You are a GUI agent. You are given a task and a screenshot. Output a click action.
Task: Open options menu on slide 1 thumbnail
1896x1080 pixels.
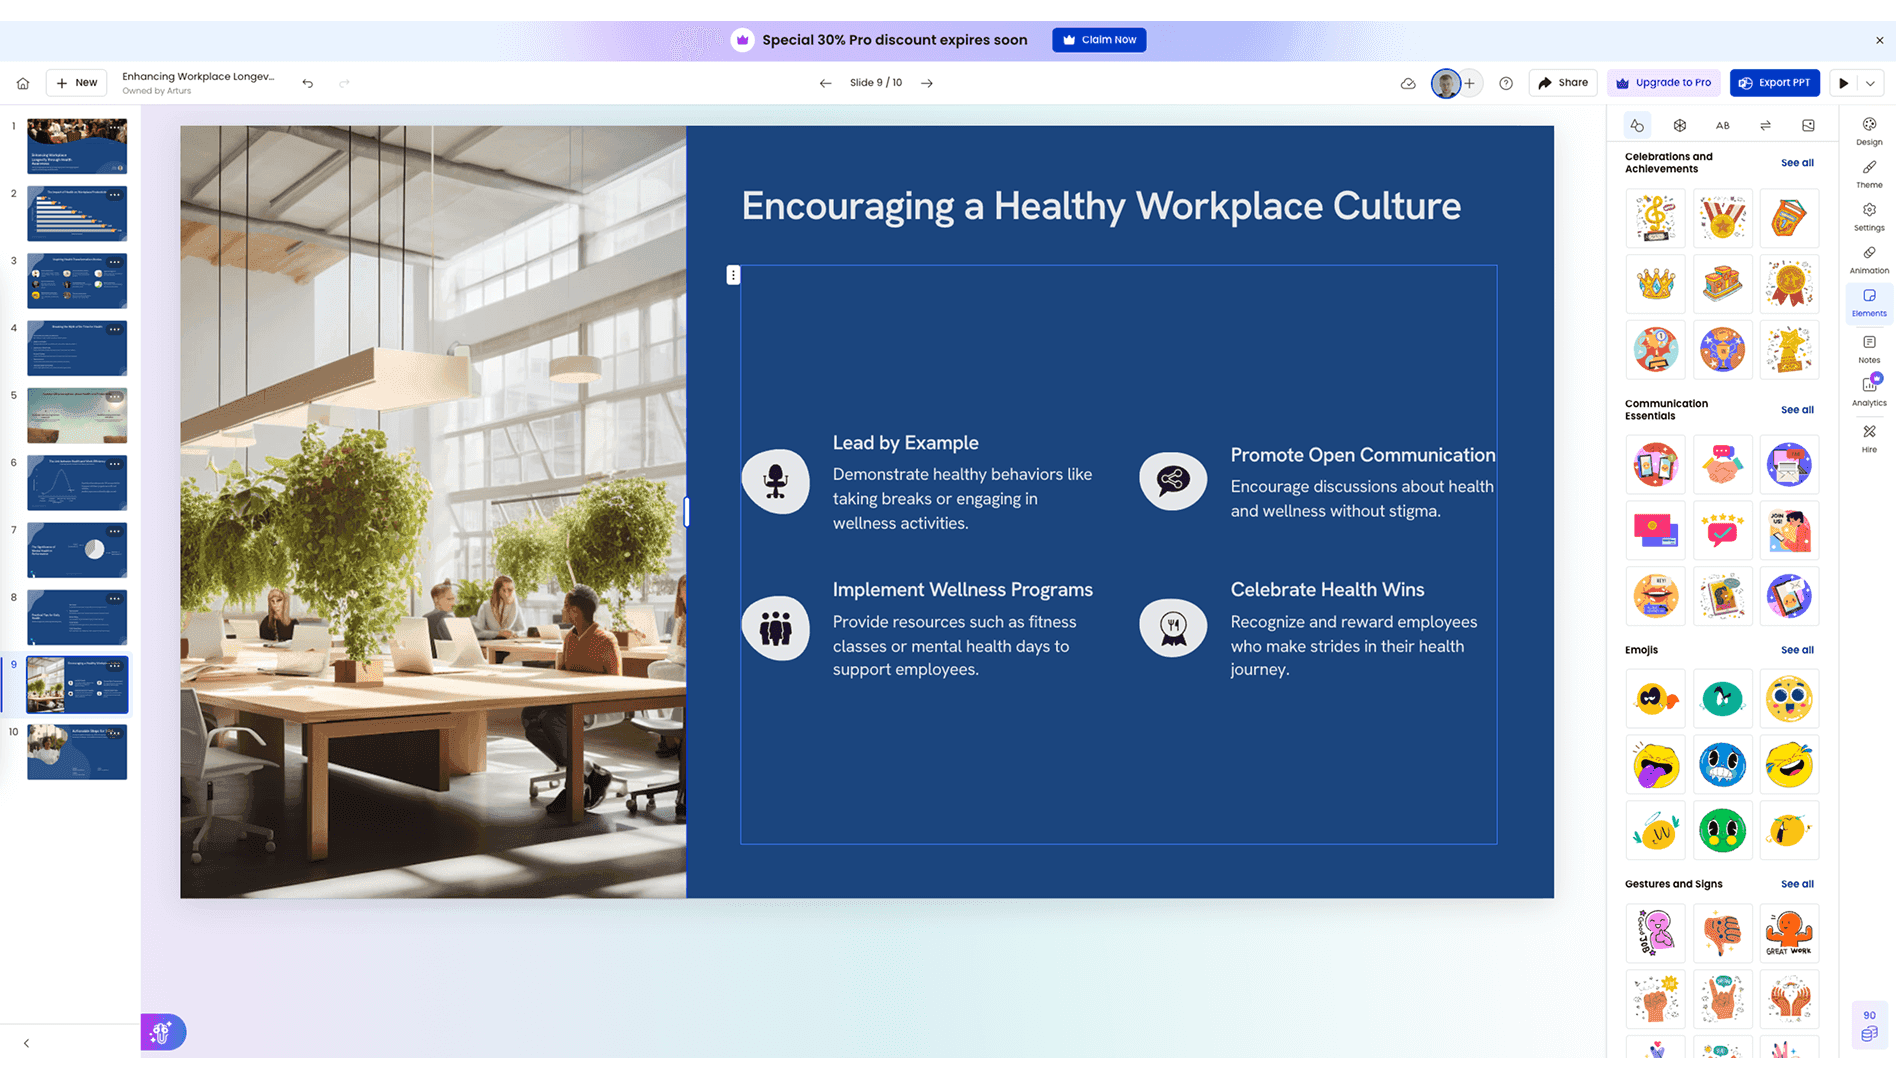116,127
